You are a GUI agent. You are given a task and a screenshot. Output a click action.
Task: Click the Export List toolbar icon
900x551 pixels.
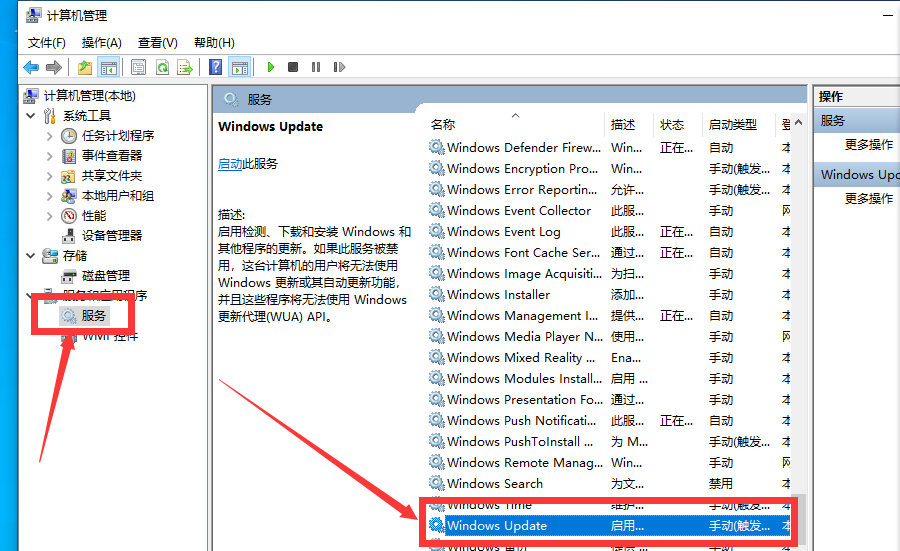pos(184,67)
